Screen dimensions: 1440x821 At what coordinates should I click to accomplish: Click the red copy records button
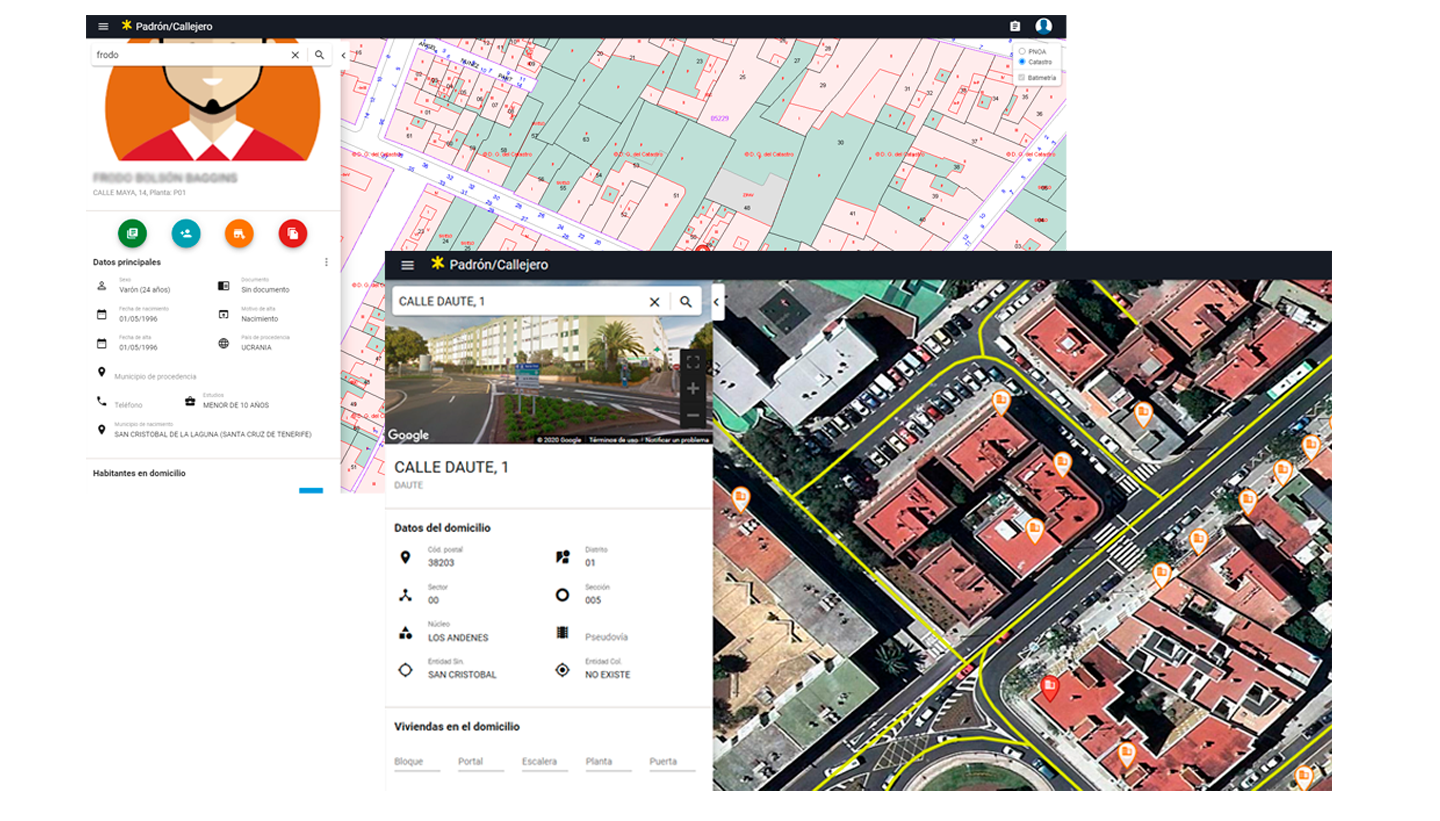[293, 233]
